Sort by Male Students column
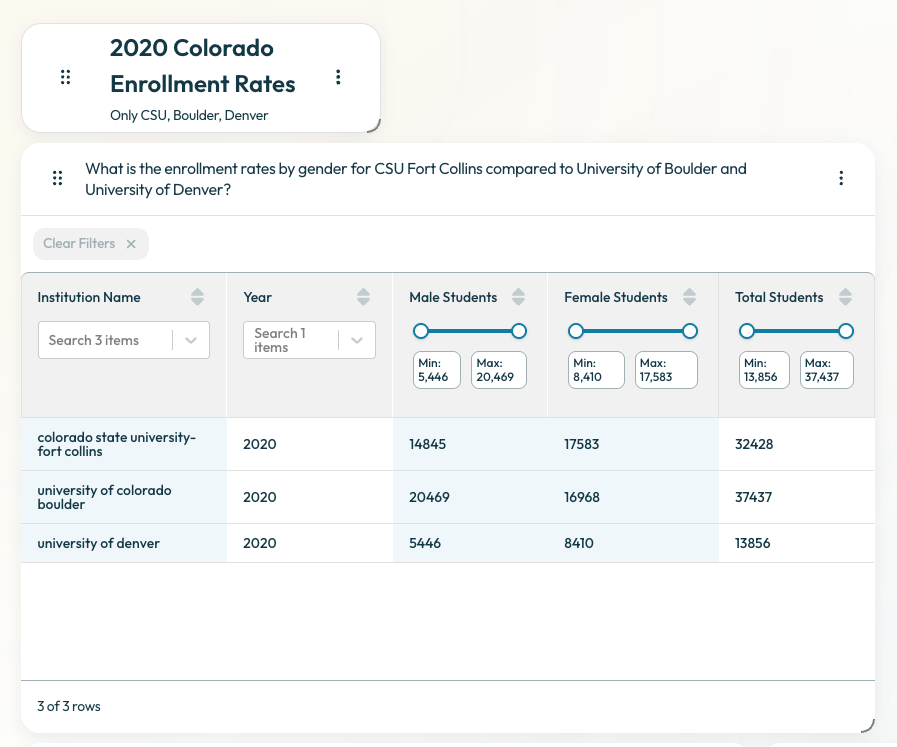Image resolution: width=897 pixels, height=747 pixels. (518, 297)
